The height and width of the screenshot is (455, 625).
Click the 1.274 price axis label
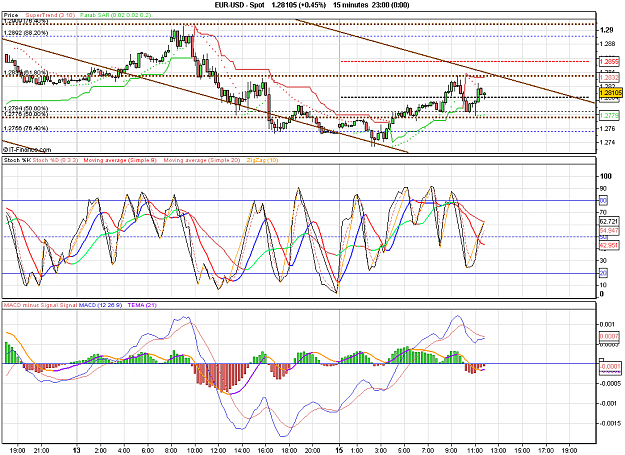tap(607, 143)
